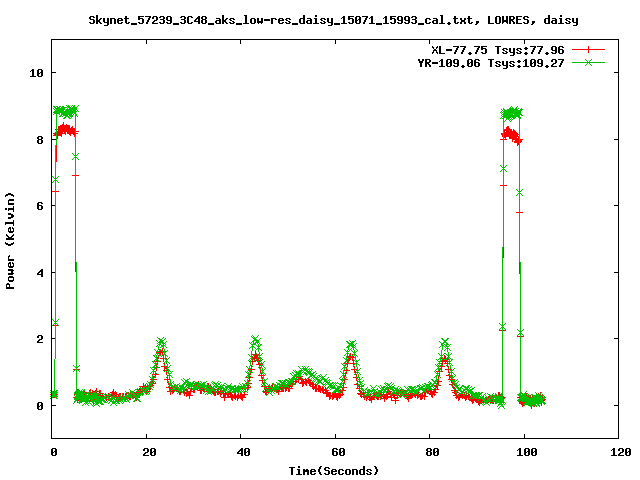Click the first calibration plateau near 3 seconds
The height and width of the screenshot is (480, 640).
tap(66, 121)
